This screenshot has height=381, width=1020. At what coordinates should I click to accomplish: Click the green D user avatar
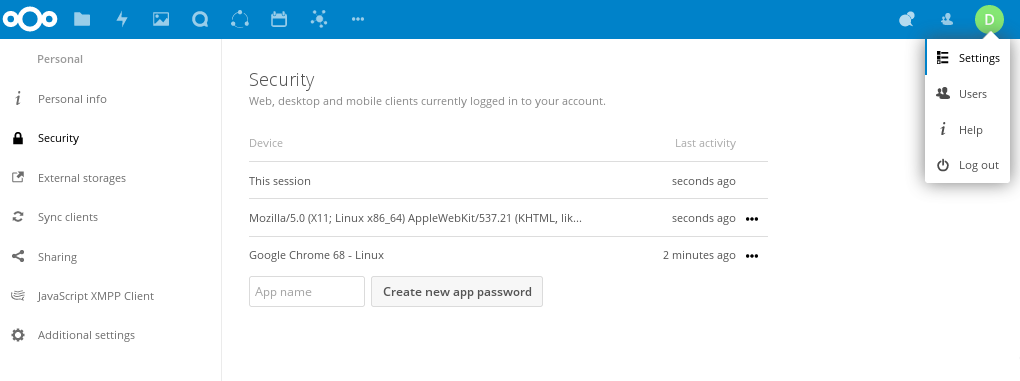[x=989, y=20]
